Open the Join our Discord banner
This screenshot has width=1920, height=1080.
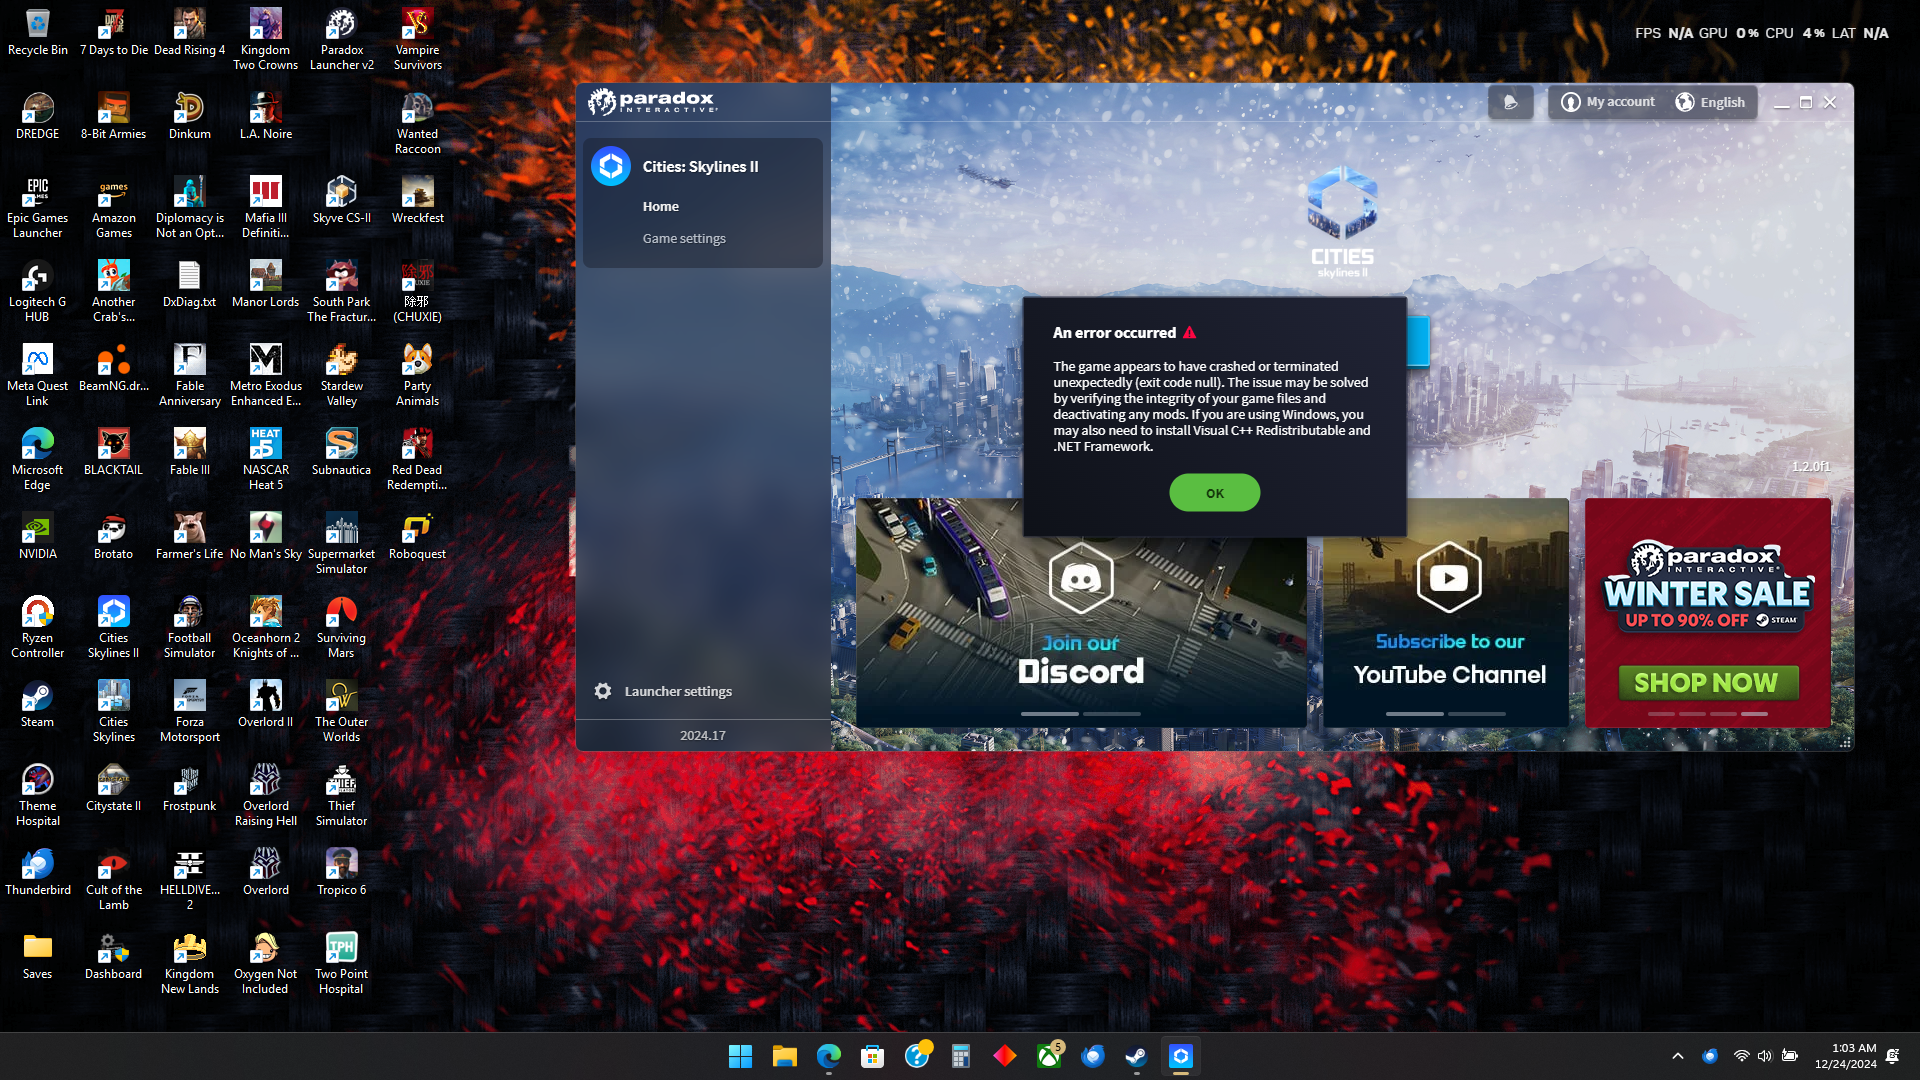[x=1081, y=612]
